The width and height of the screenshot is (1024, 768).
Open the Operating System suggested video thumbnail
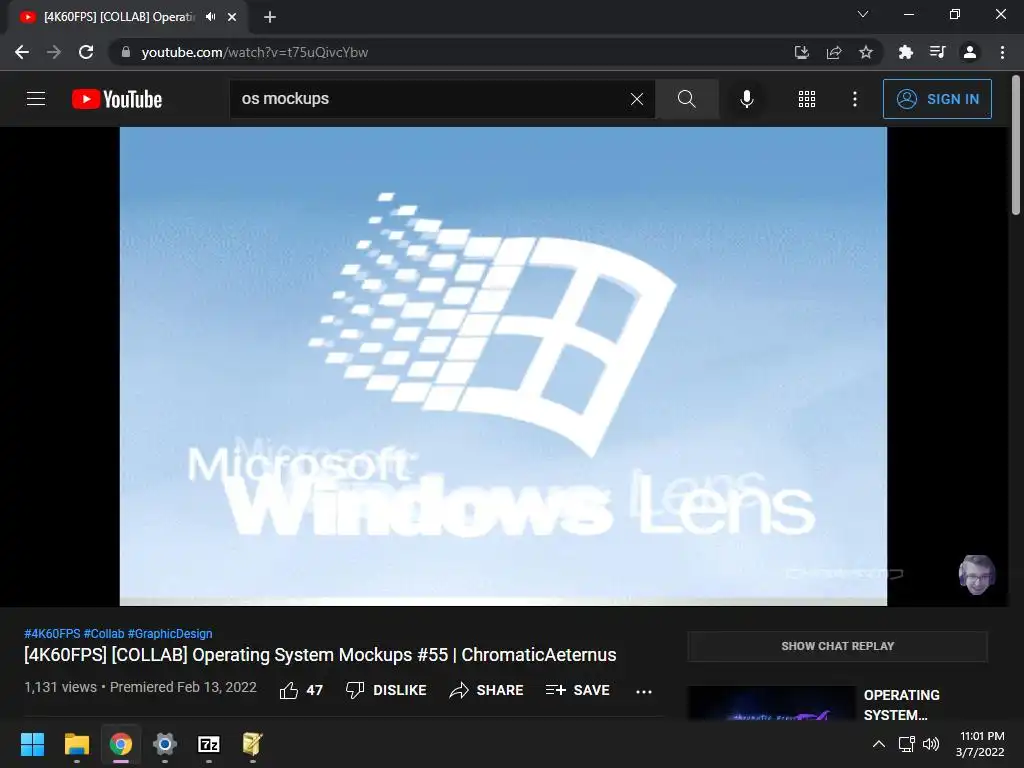point(771,703)
